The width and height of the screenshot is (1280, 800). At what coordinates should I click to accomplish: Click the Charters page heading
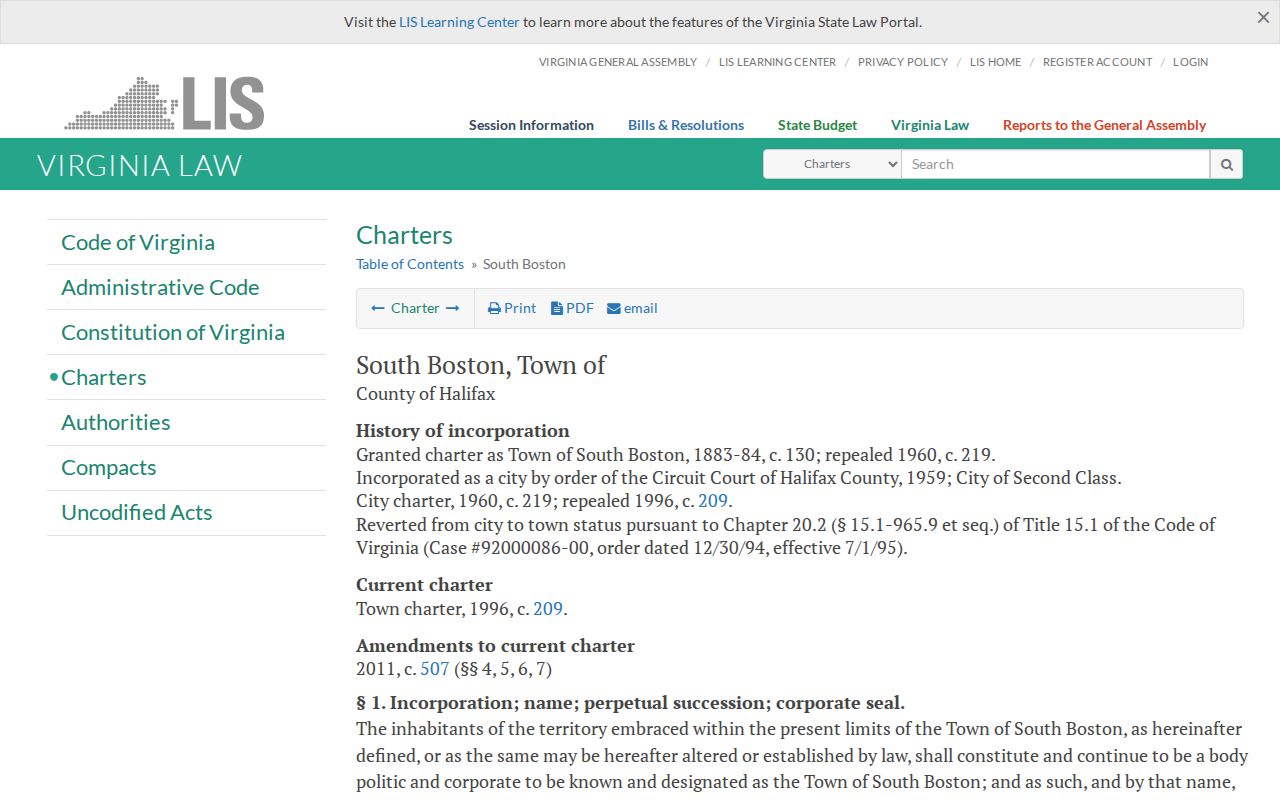click(x=404, y=235)
